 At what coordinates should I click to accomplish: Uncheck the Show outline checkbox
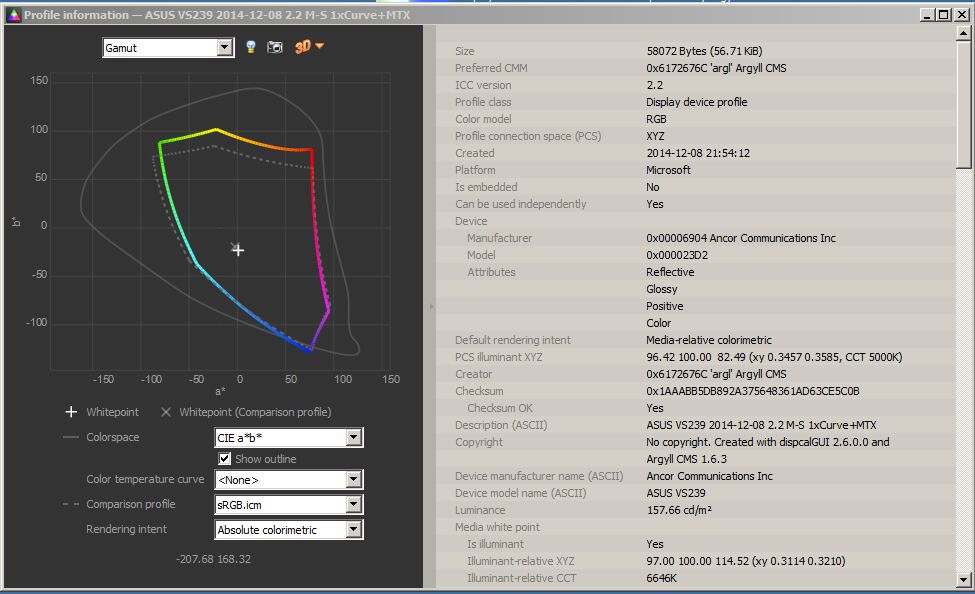tap(225, 459)
